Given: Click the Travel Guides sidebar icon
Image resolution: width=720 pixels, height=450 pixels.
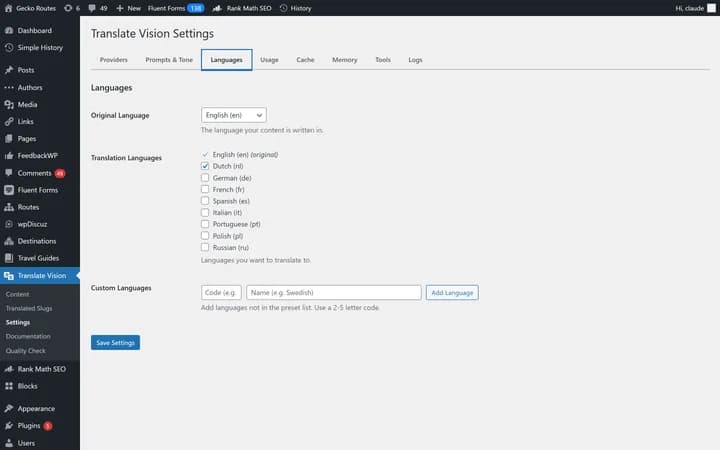Looking at the screenshot, I should 9,258.
